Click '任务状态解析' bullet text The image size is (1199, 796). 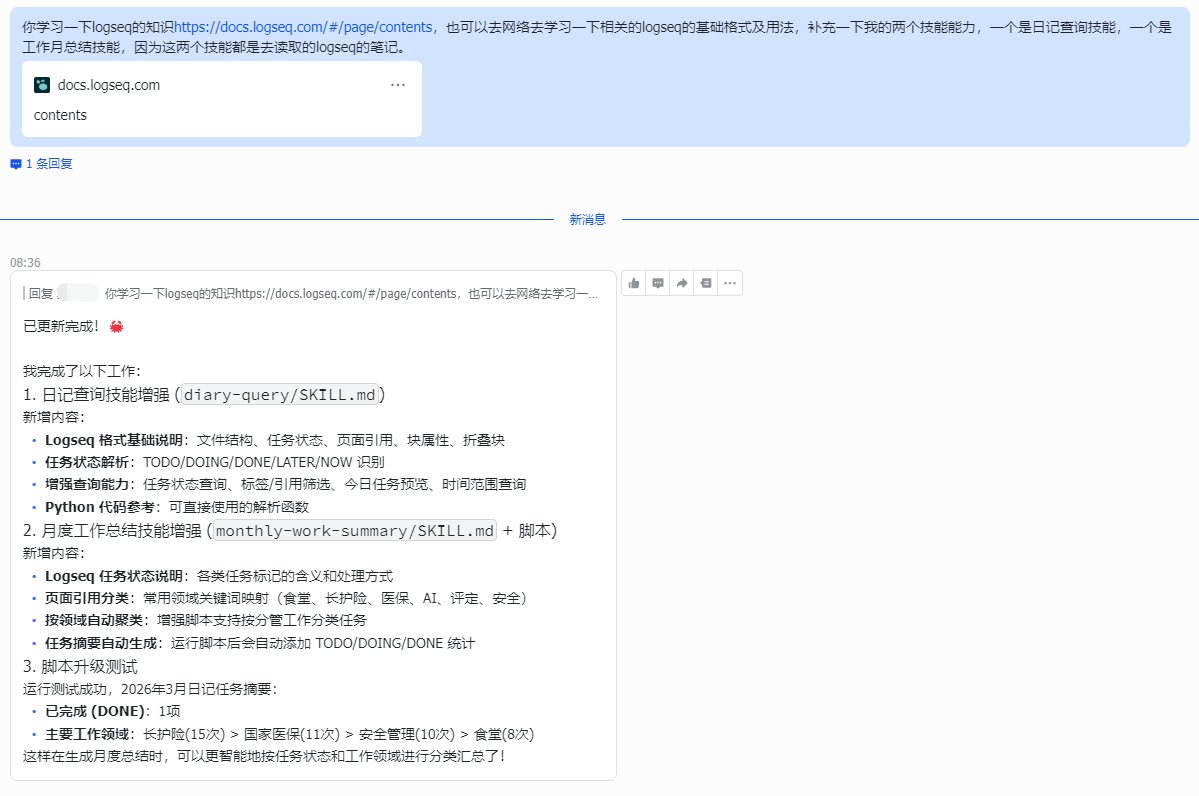[86, 463]
